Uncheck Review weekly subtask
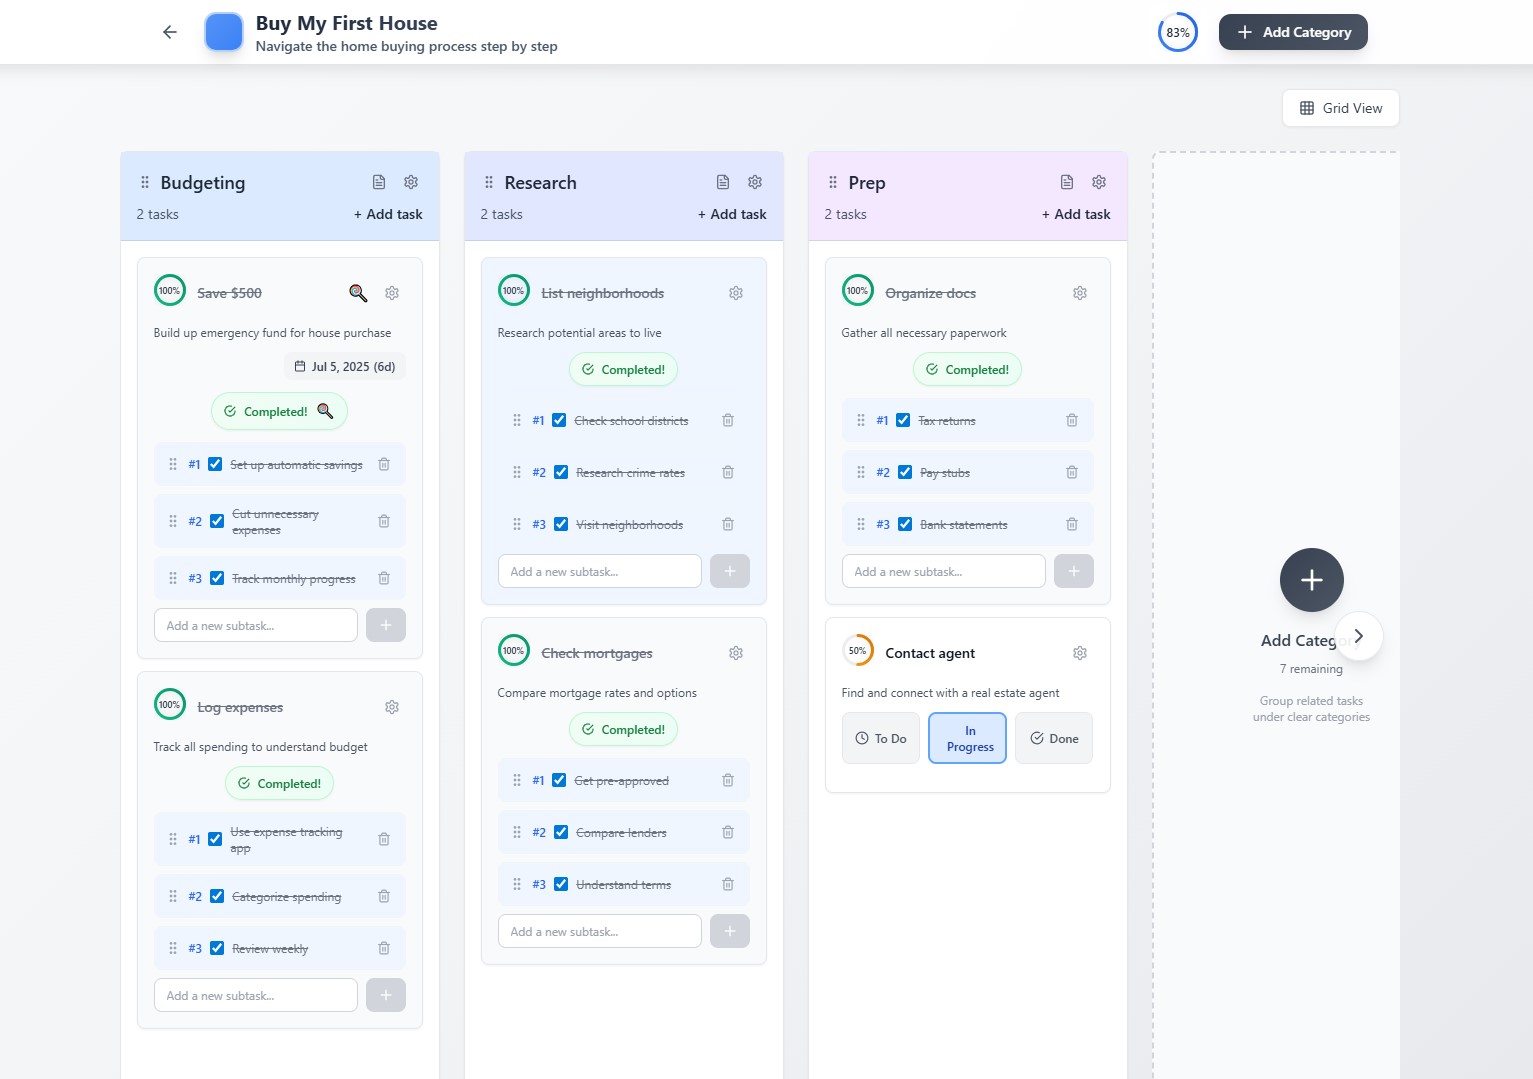Viewport: 1533px width, 1079px height. point(217,948)
